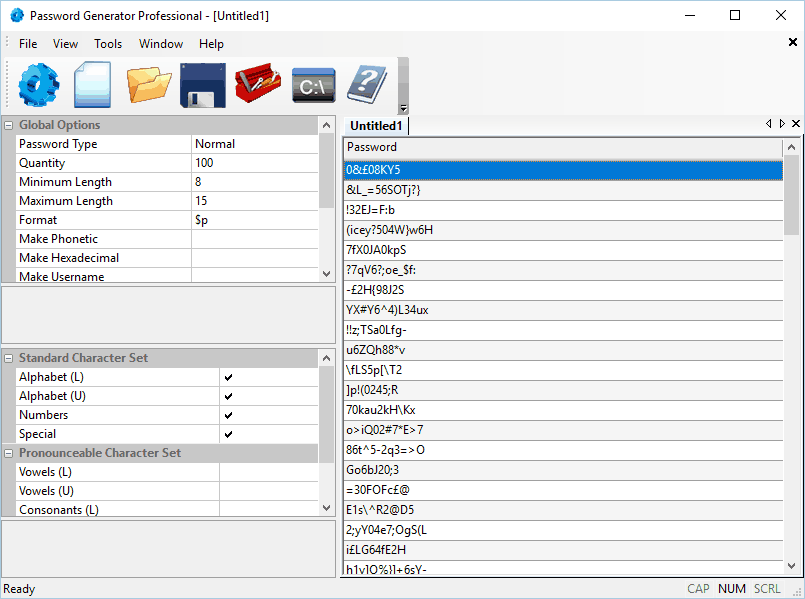Open the red toolbox options icon

[258, 83]
